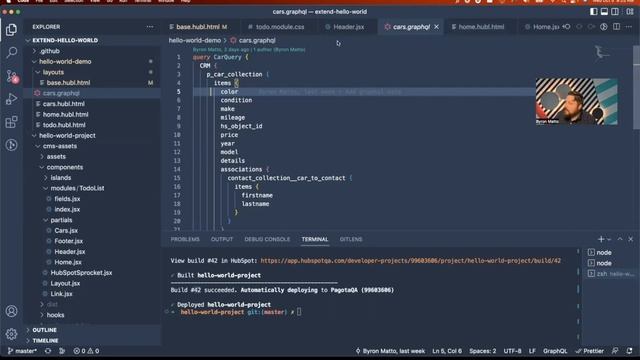Maximize the panel with up chevron
The width and height of the screenshot is (640, 360).
[620, 239]
